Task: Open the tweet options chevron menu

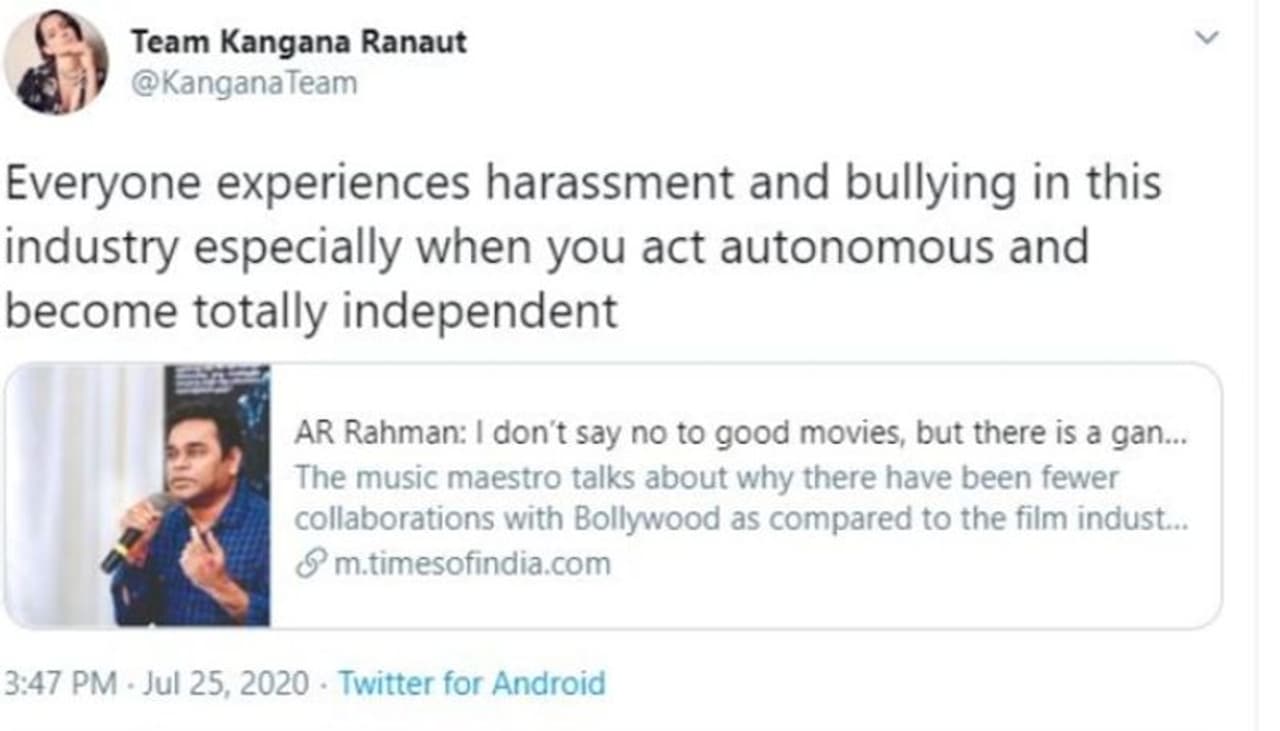Action: (x=1208, y=38)
